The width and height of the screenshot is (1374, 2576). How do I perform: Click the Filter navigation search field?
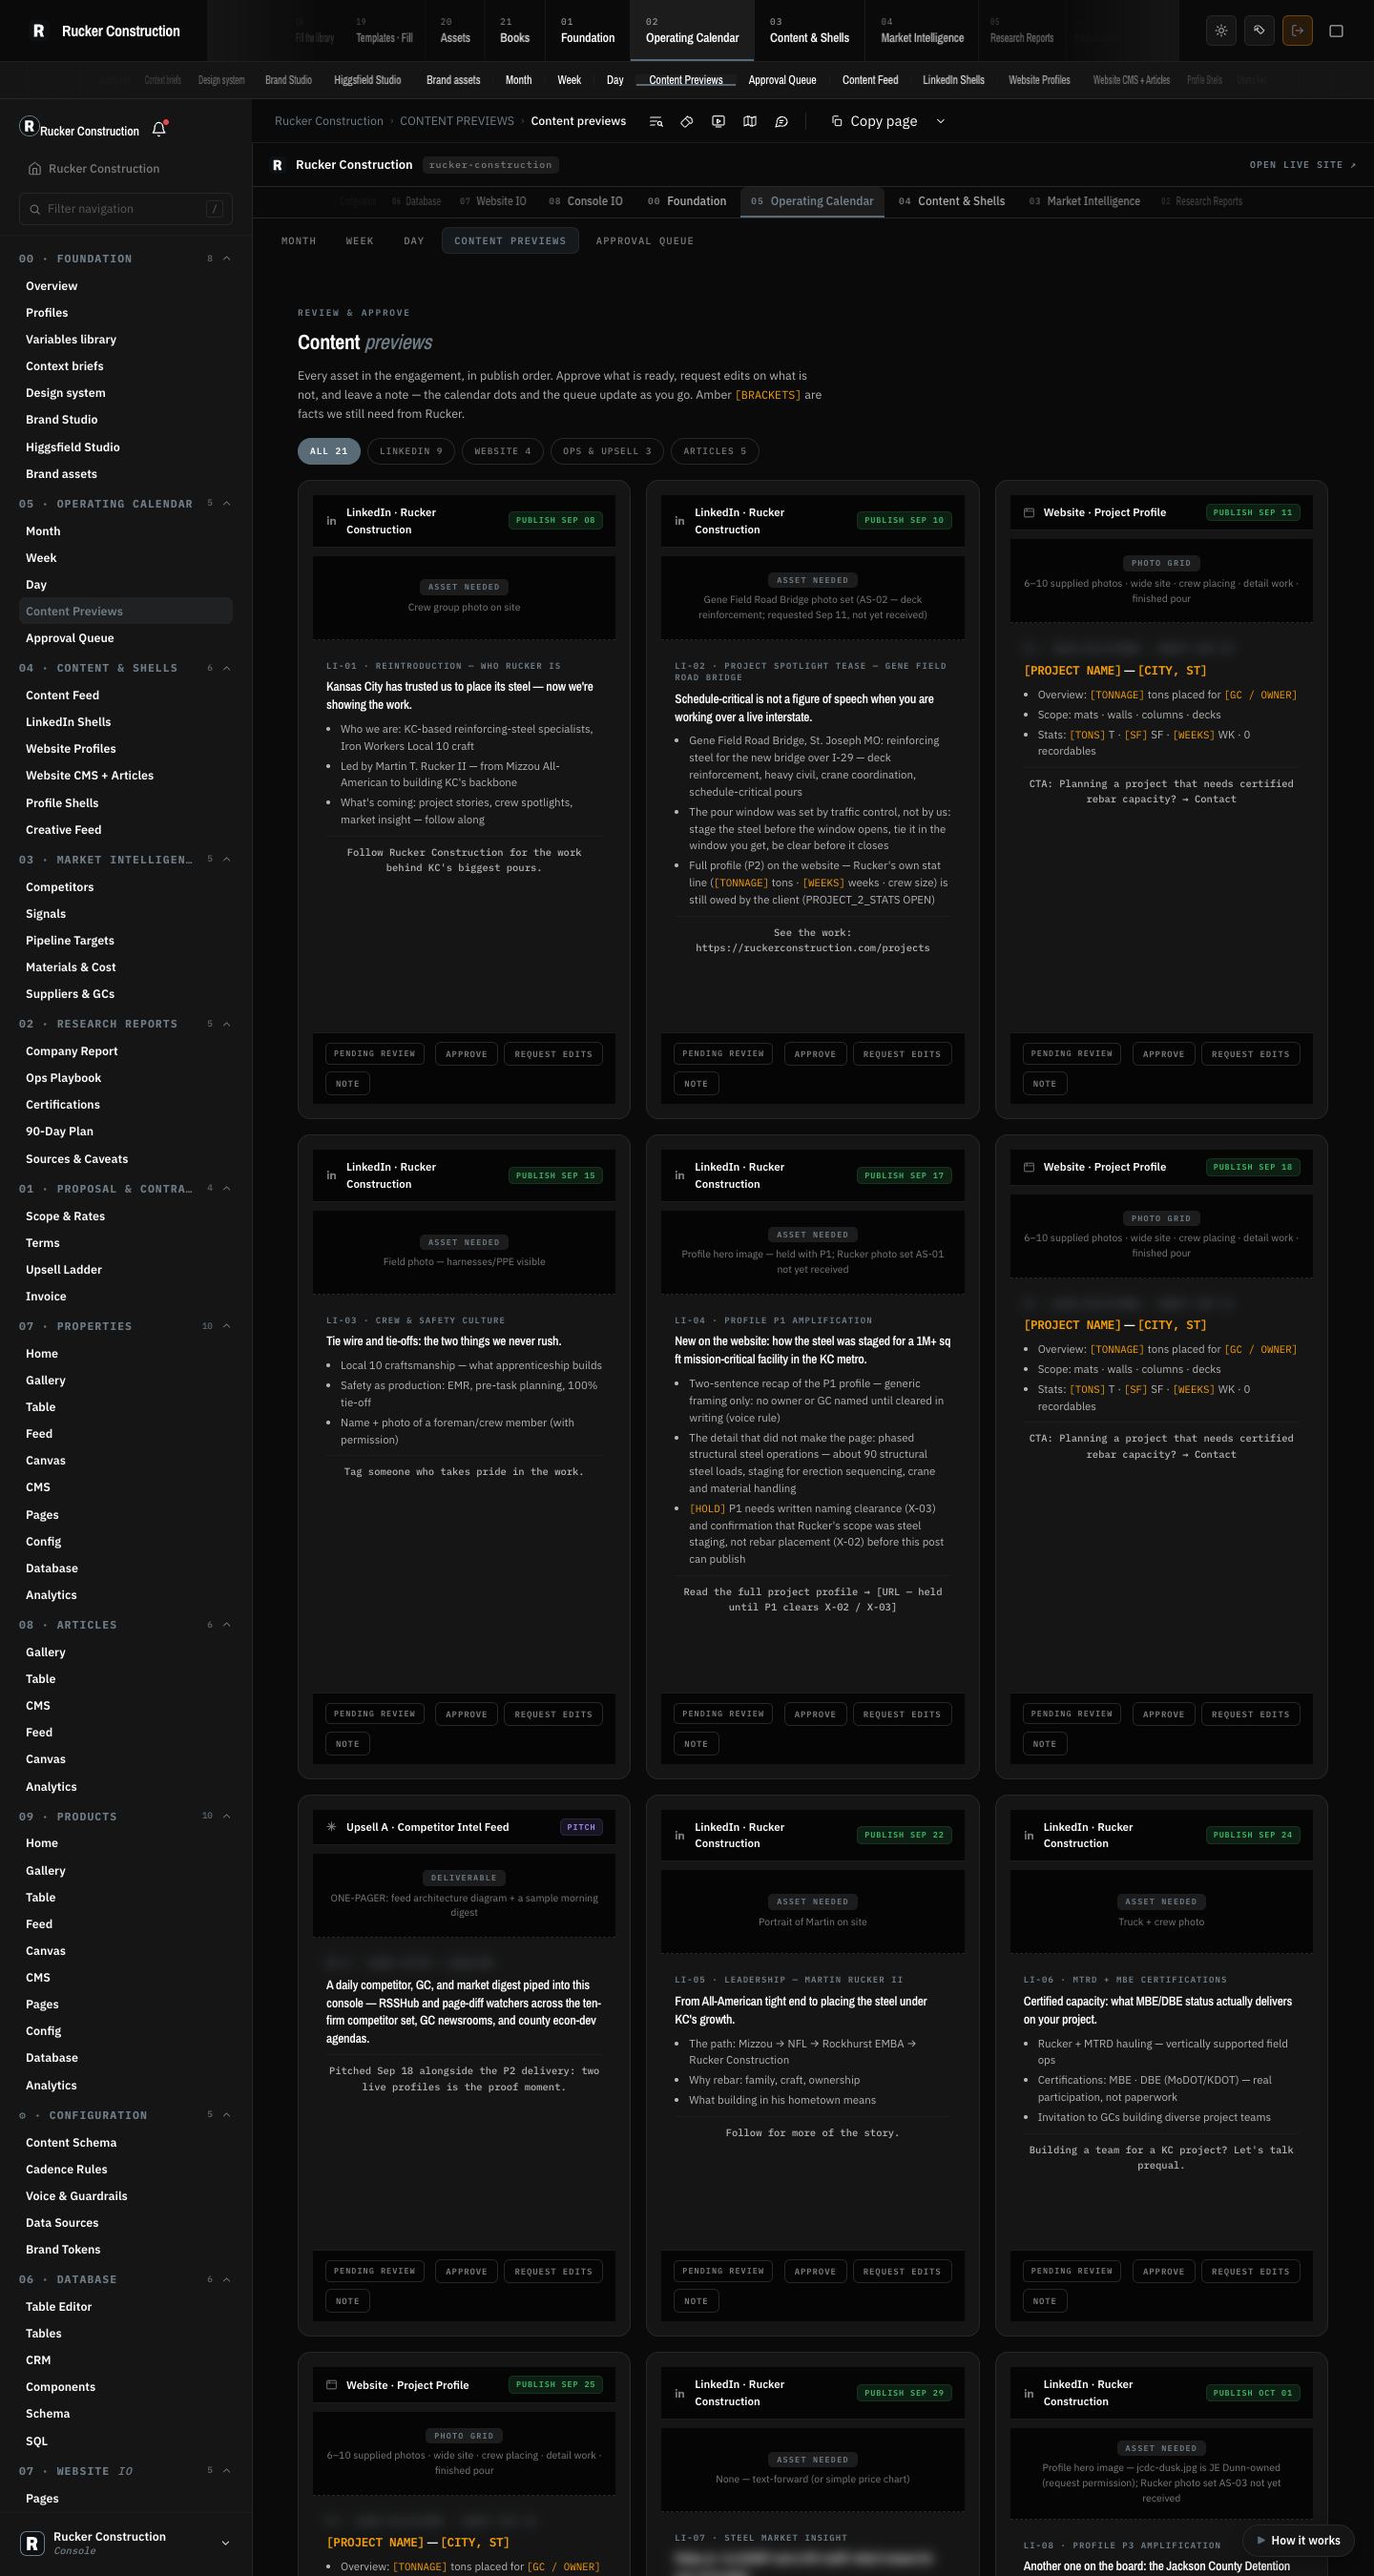126,209
